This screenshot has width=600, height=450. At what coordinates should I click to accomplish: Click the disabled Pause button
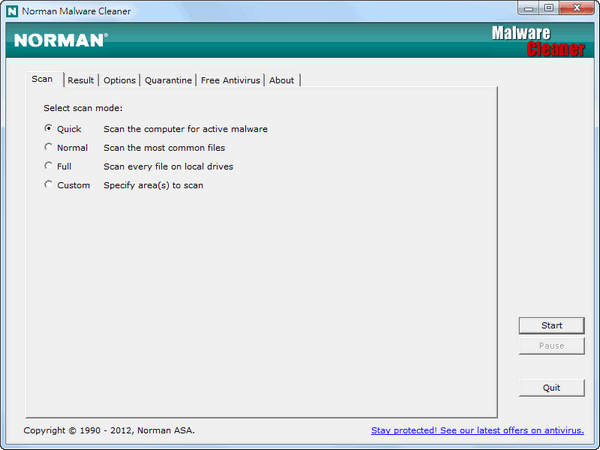tap(551, 346)
